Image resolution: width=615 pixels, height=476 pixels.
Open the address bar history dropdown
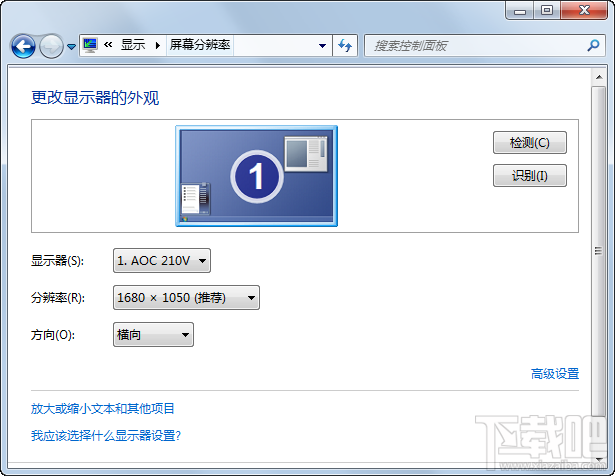point(322,46)
